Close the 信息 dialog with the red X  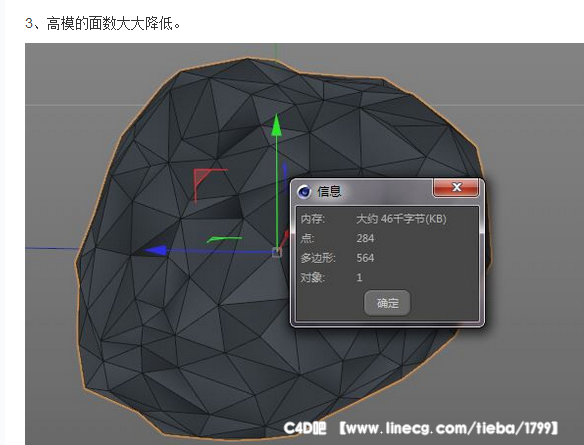(x=456, y=187)
